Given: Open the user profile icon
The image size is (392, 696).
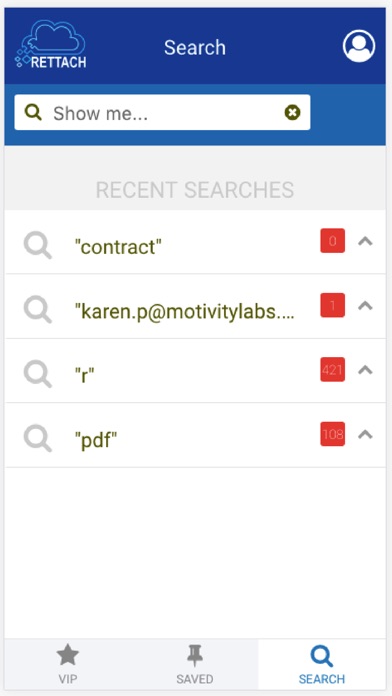Looking at the screenshot, I should point(359,46).
